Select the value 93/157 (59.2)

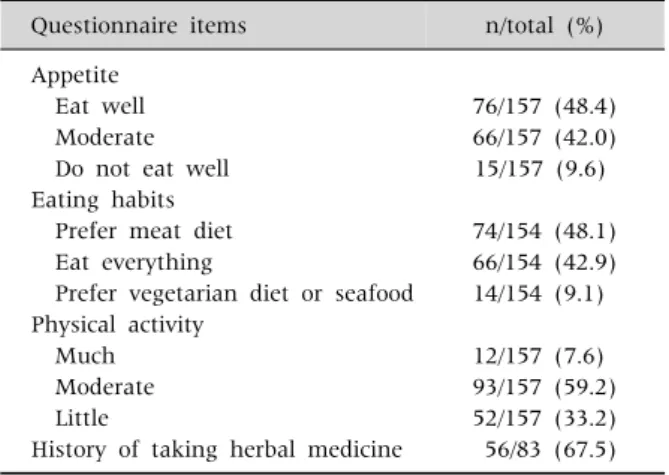(544, 387)
